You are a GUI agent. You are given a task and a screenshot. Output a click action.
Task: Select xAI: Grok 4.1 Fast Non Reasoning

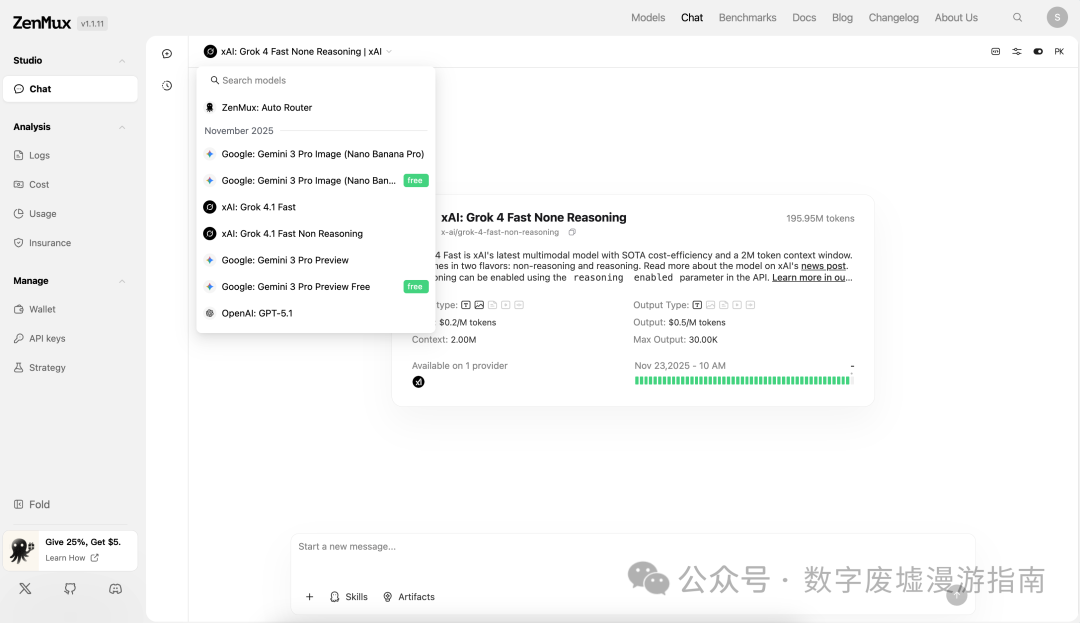click(315, 234)
